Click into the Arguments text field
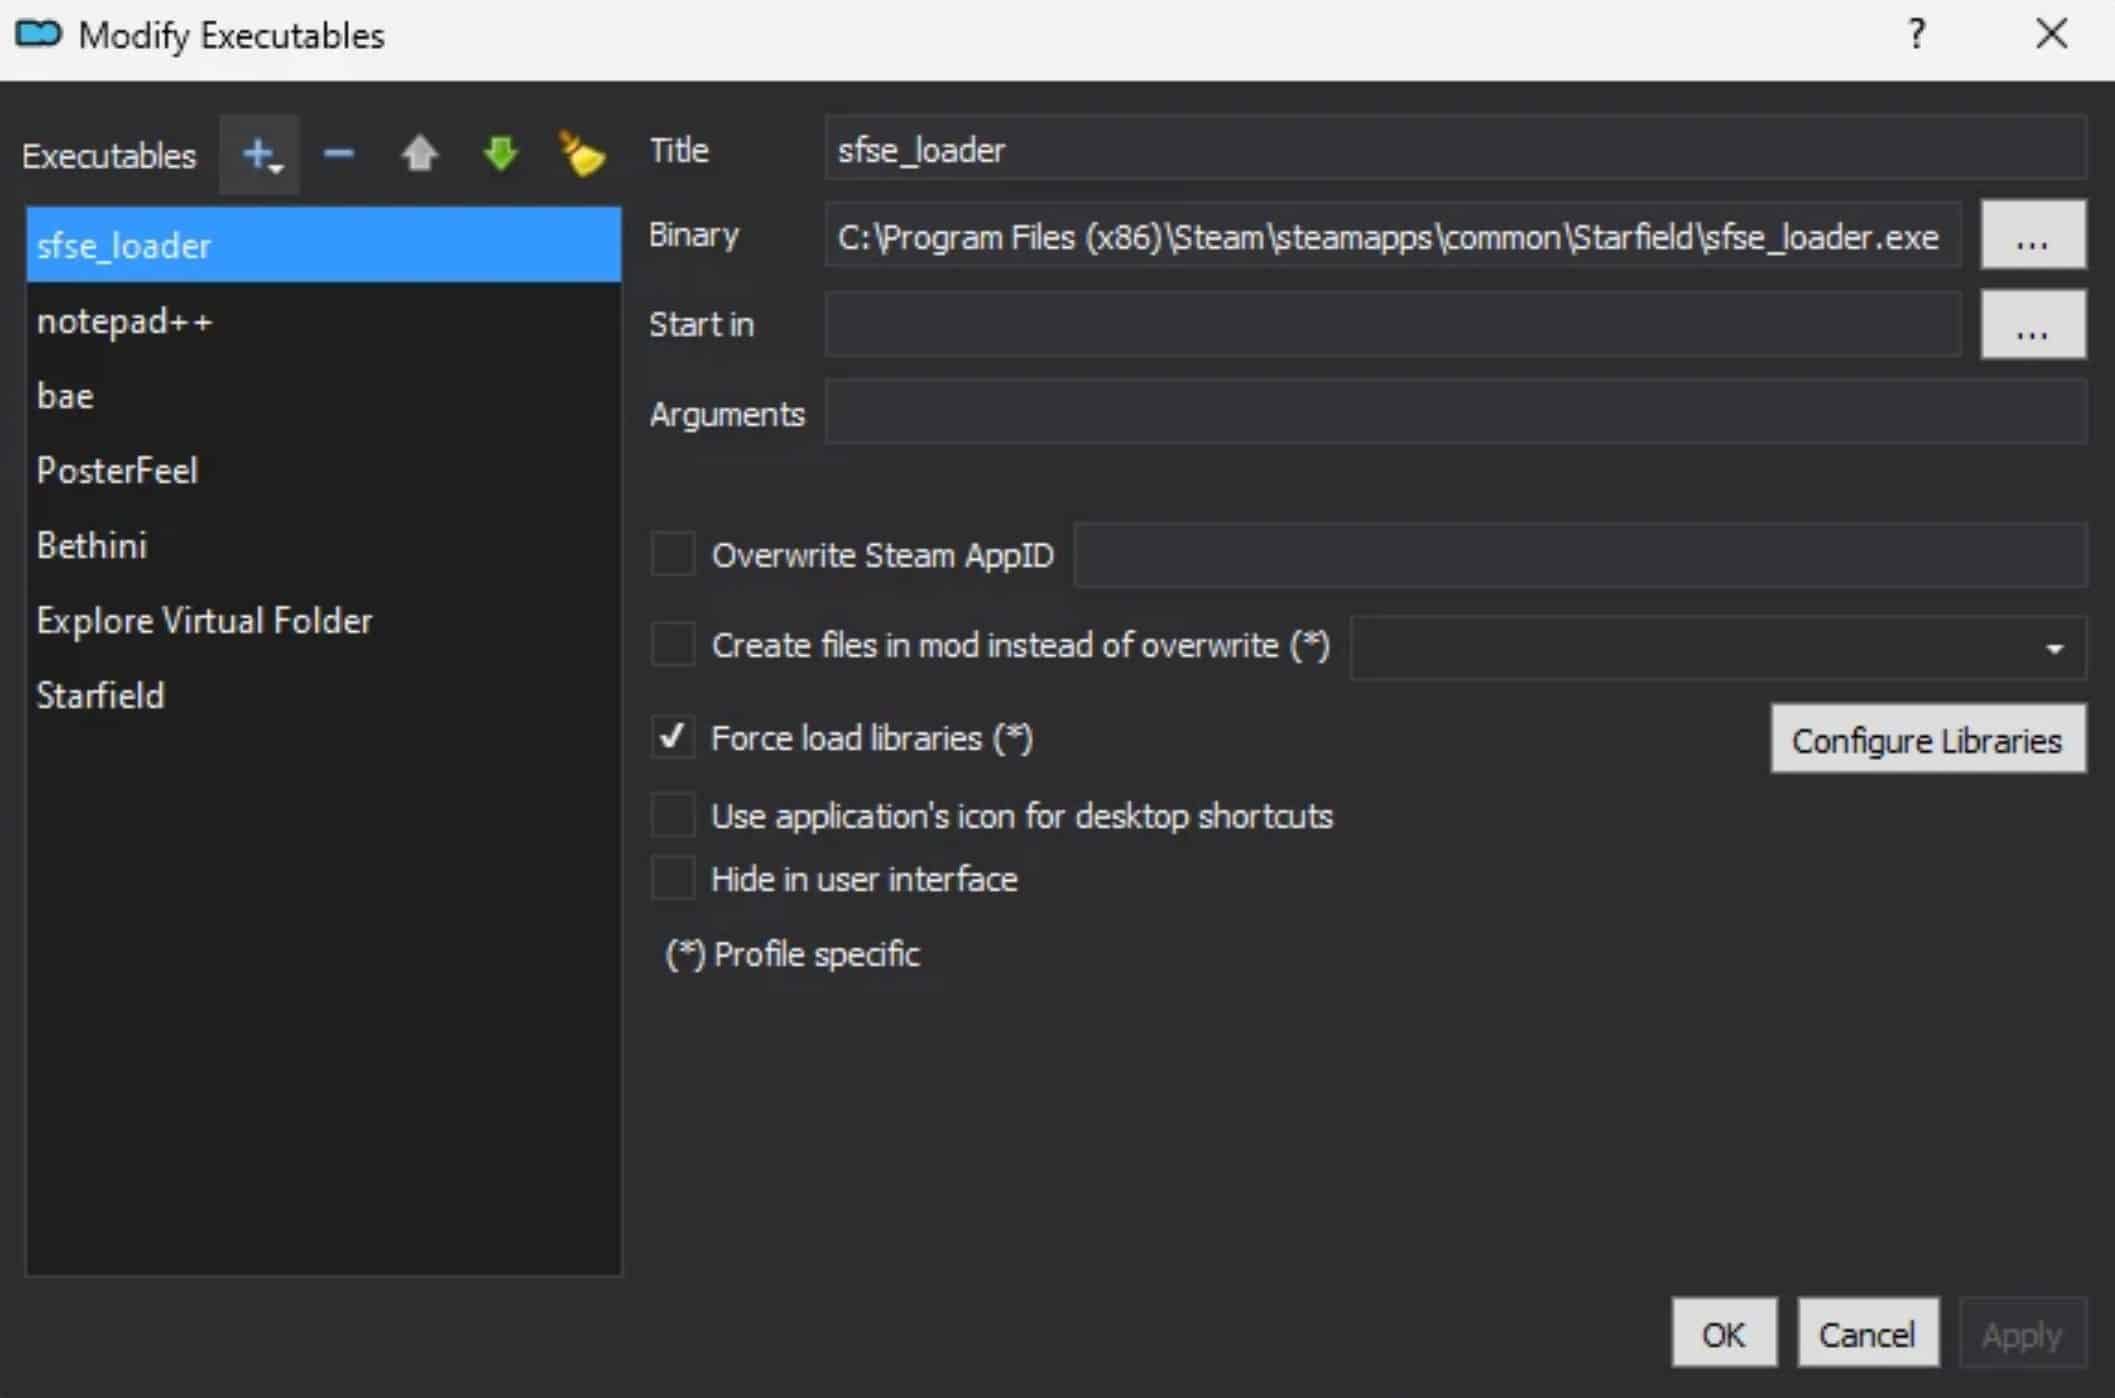Screen dimensions: 2115x1398 click(x=1454, y=414)
